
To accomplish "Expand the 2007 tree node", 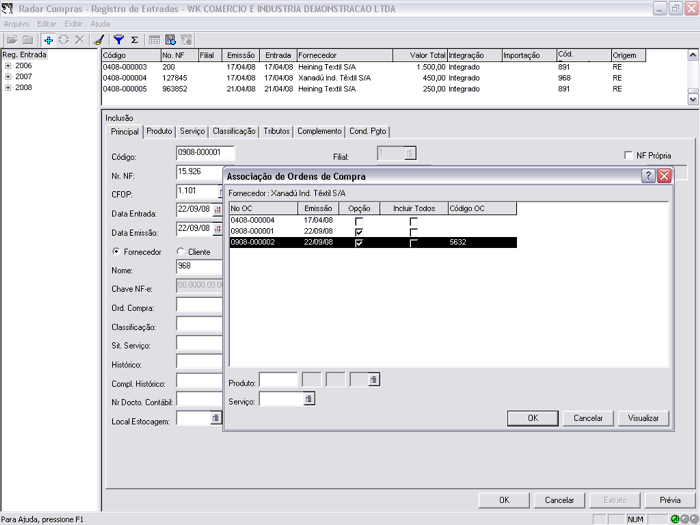I will click(8, 76).
